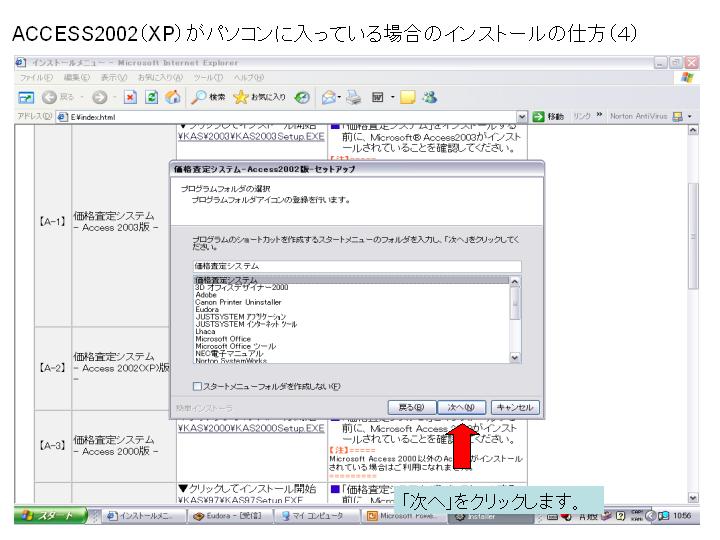Click the E:\index.html address field
This screenshot has width=720, height=540.
(x=287, y=117)
